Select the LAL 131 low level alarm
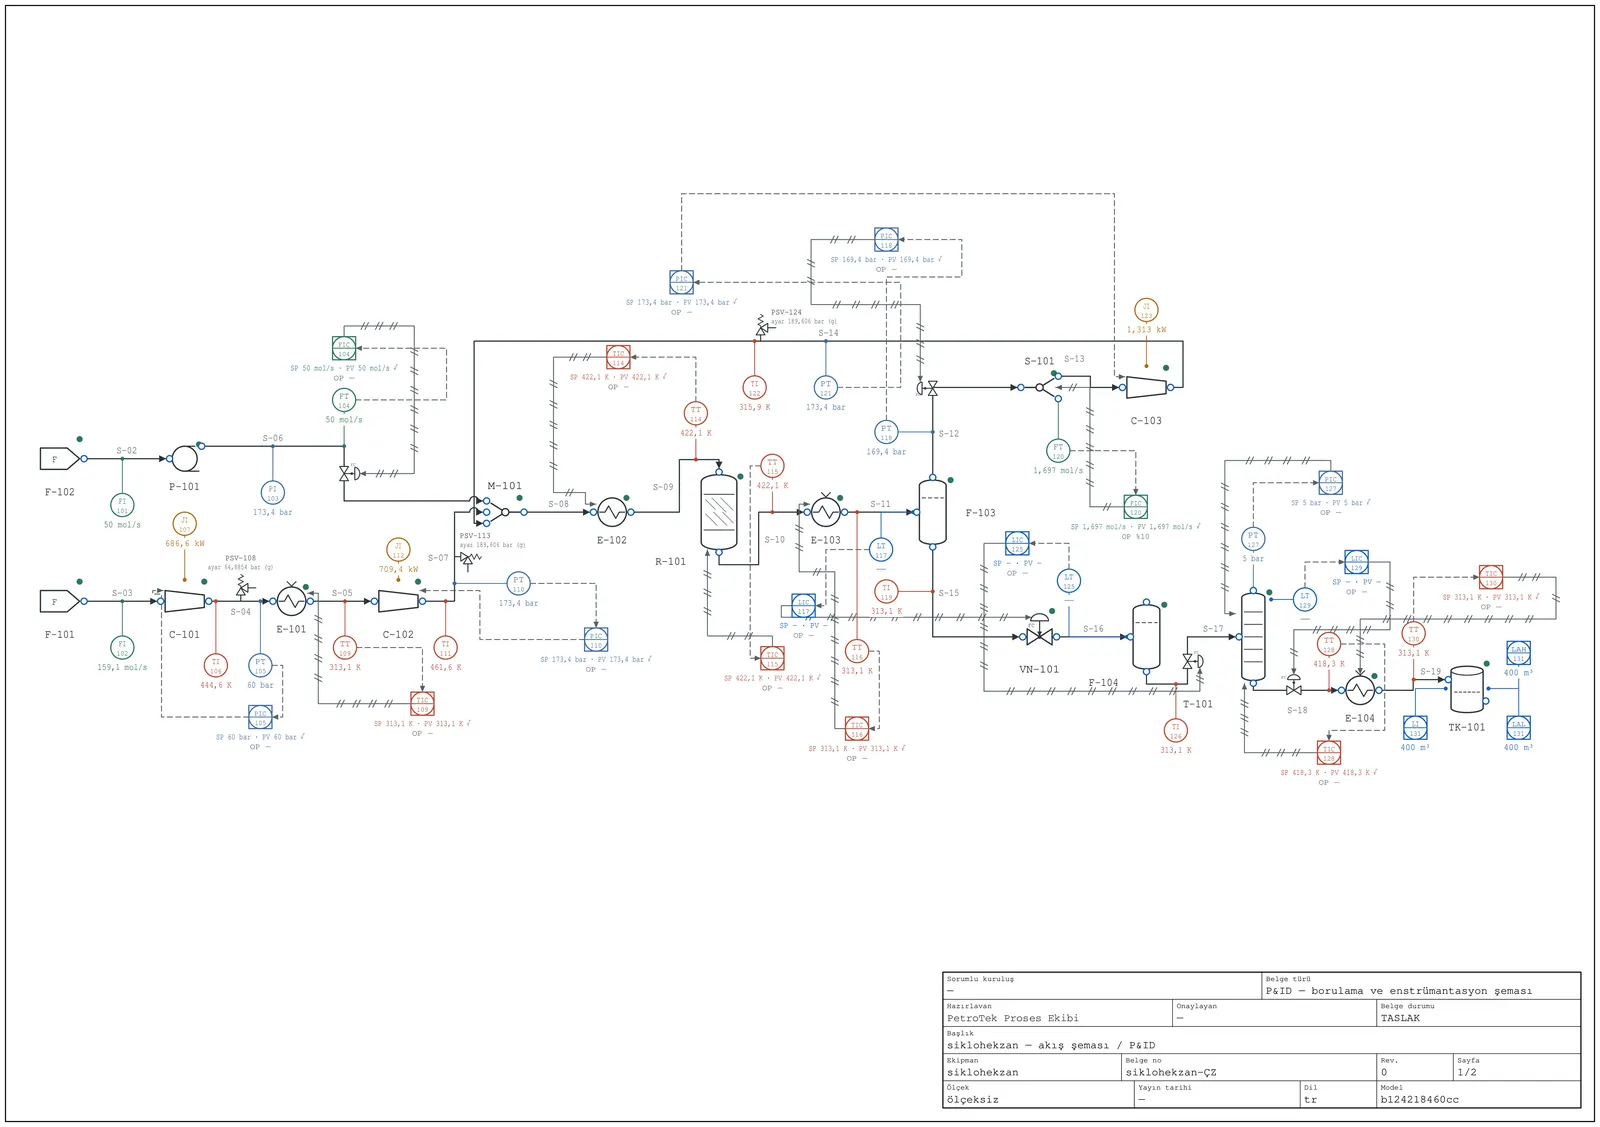Viewport: 1600px width, 1127px height. point(1518,728)
